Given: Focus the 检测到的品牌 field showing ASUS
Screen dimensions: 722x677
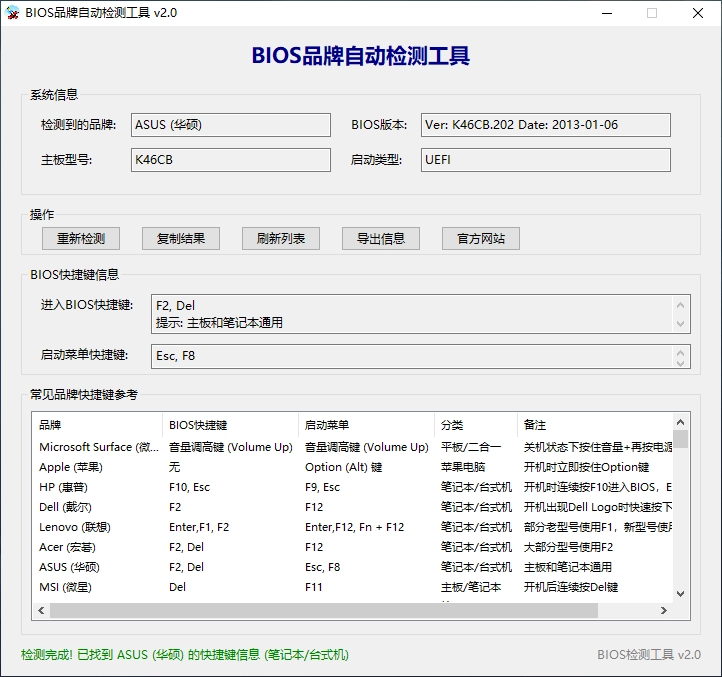Looking at the screenshot, I should click(231, 125).
